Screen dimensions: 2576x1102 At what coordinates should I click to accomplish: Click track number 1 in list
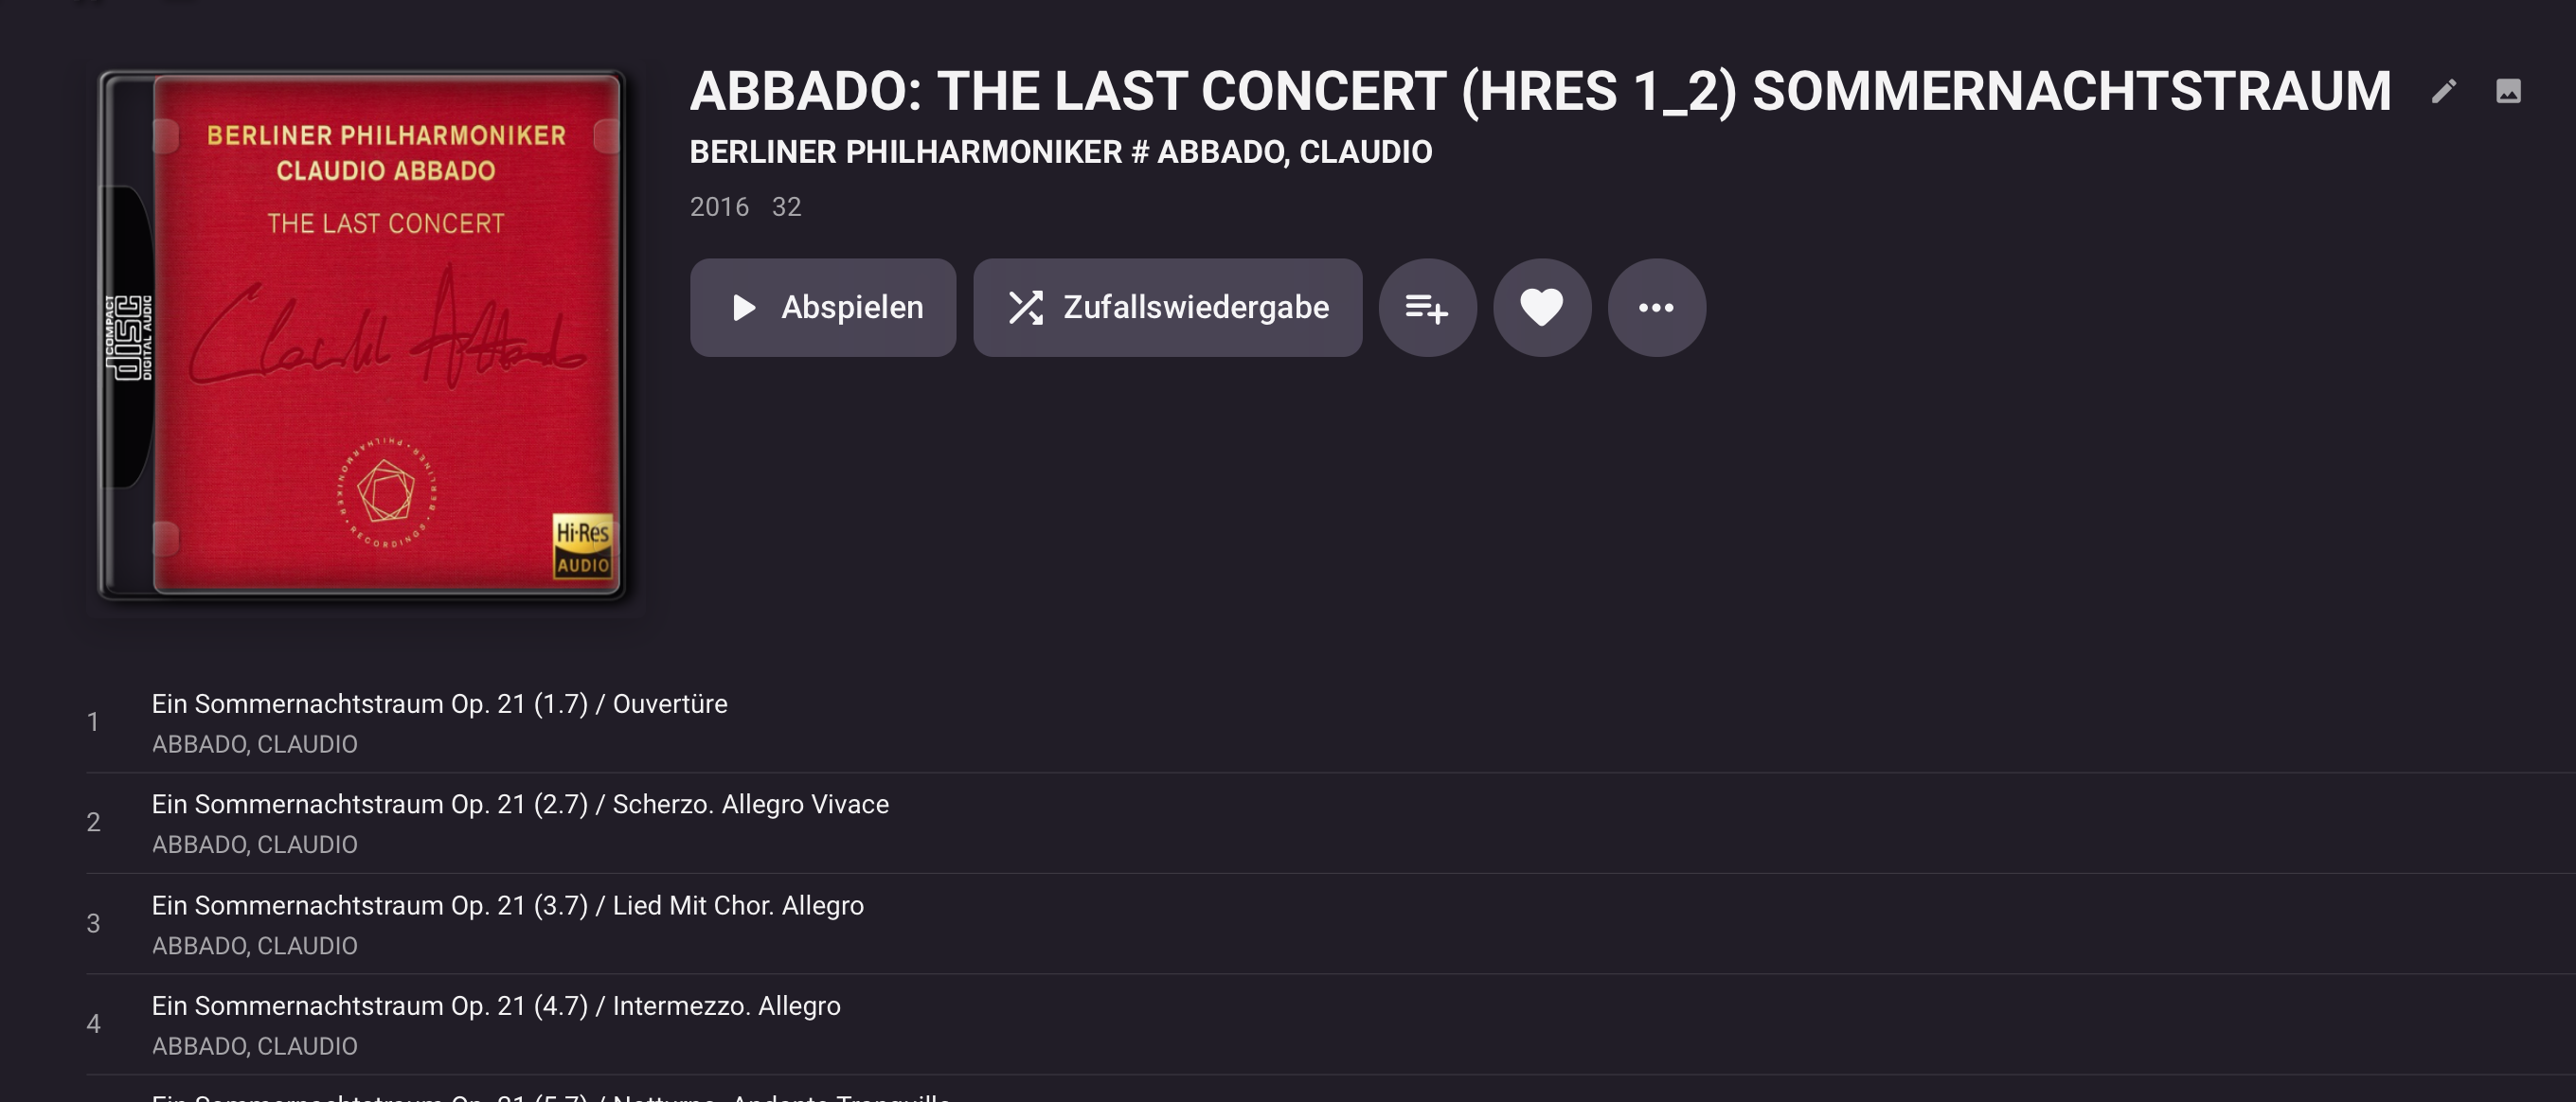pos(93,722)
